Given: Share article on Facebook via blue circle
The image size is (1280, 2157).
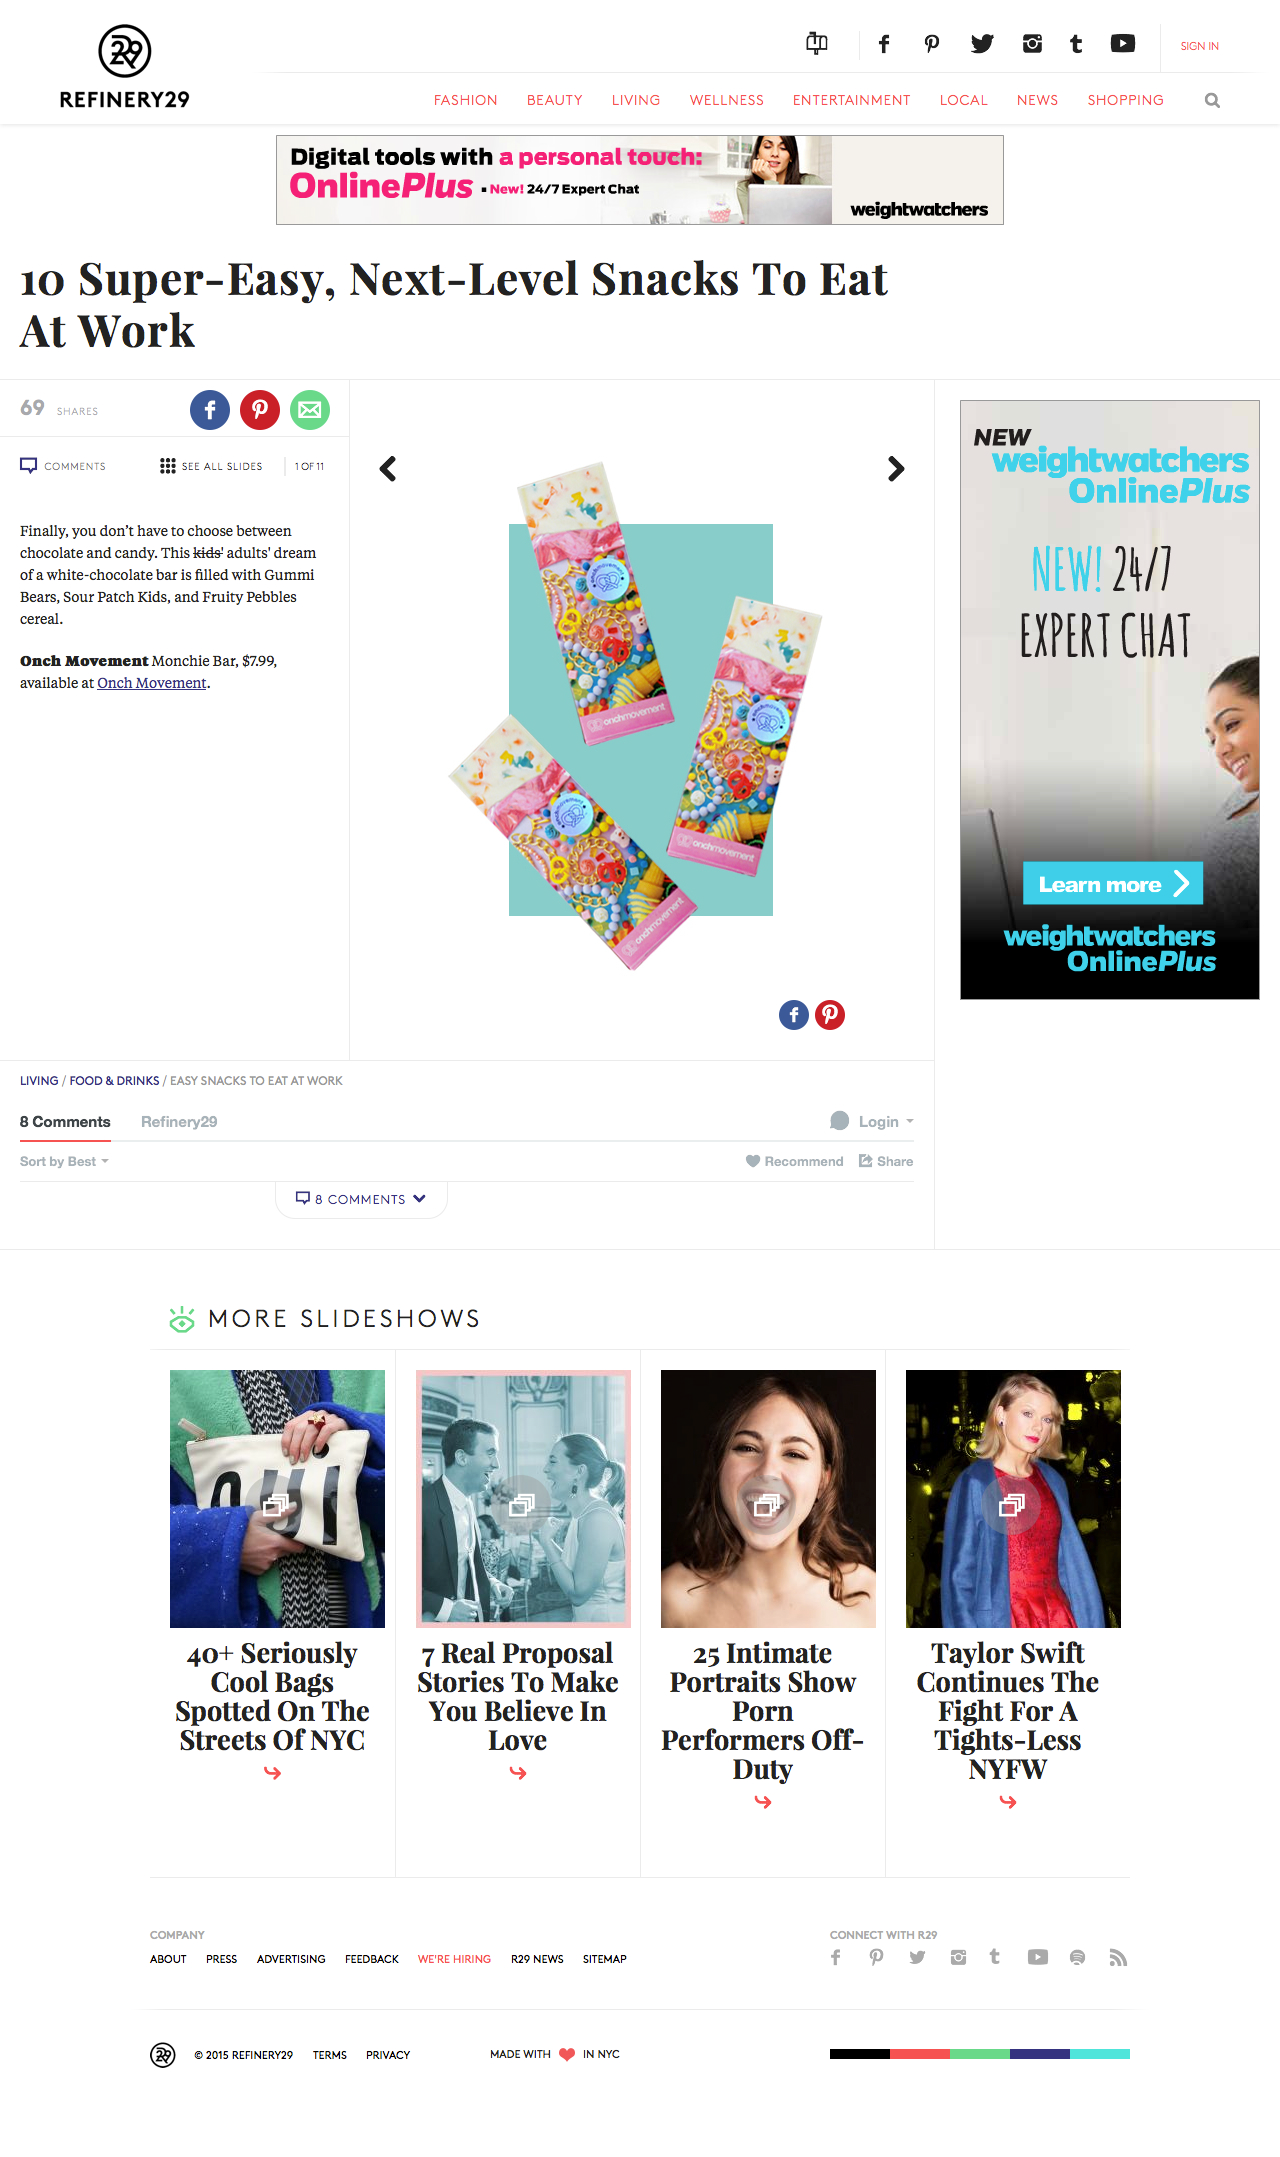Looking at the screenshot, I should [210, 410].
